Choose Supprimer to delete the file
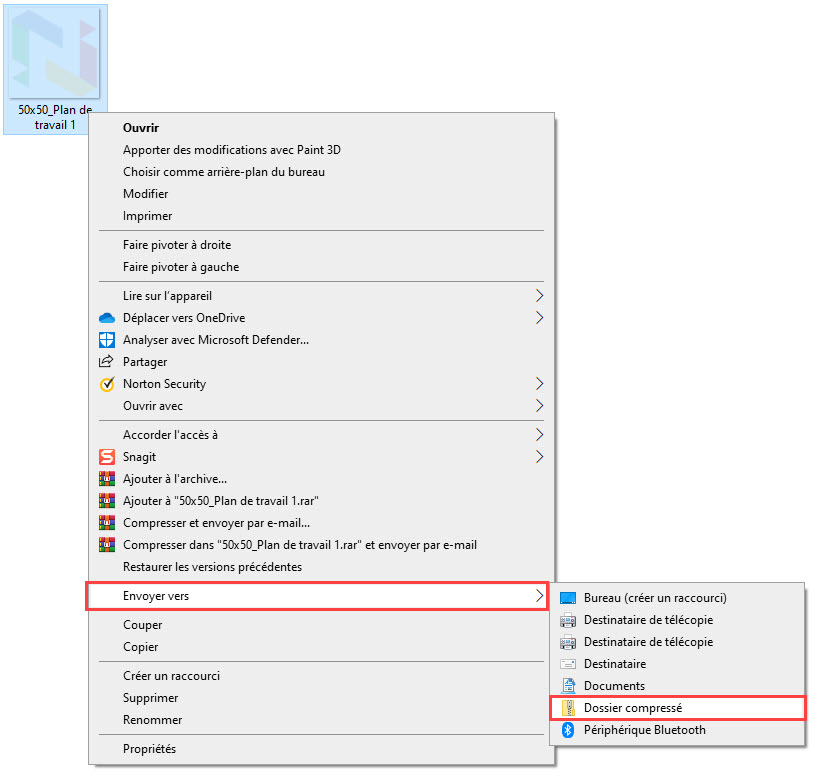This screenshot has width=816, height=776. tap(150, 698)
